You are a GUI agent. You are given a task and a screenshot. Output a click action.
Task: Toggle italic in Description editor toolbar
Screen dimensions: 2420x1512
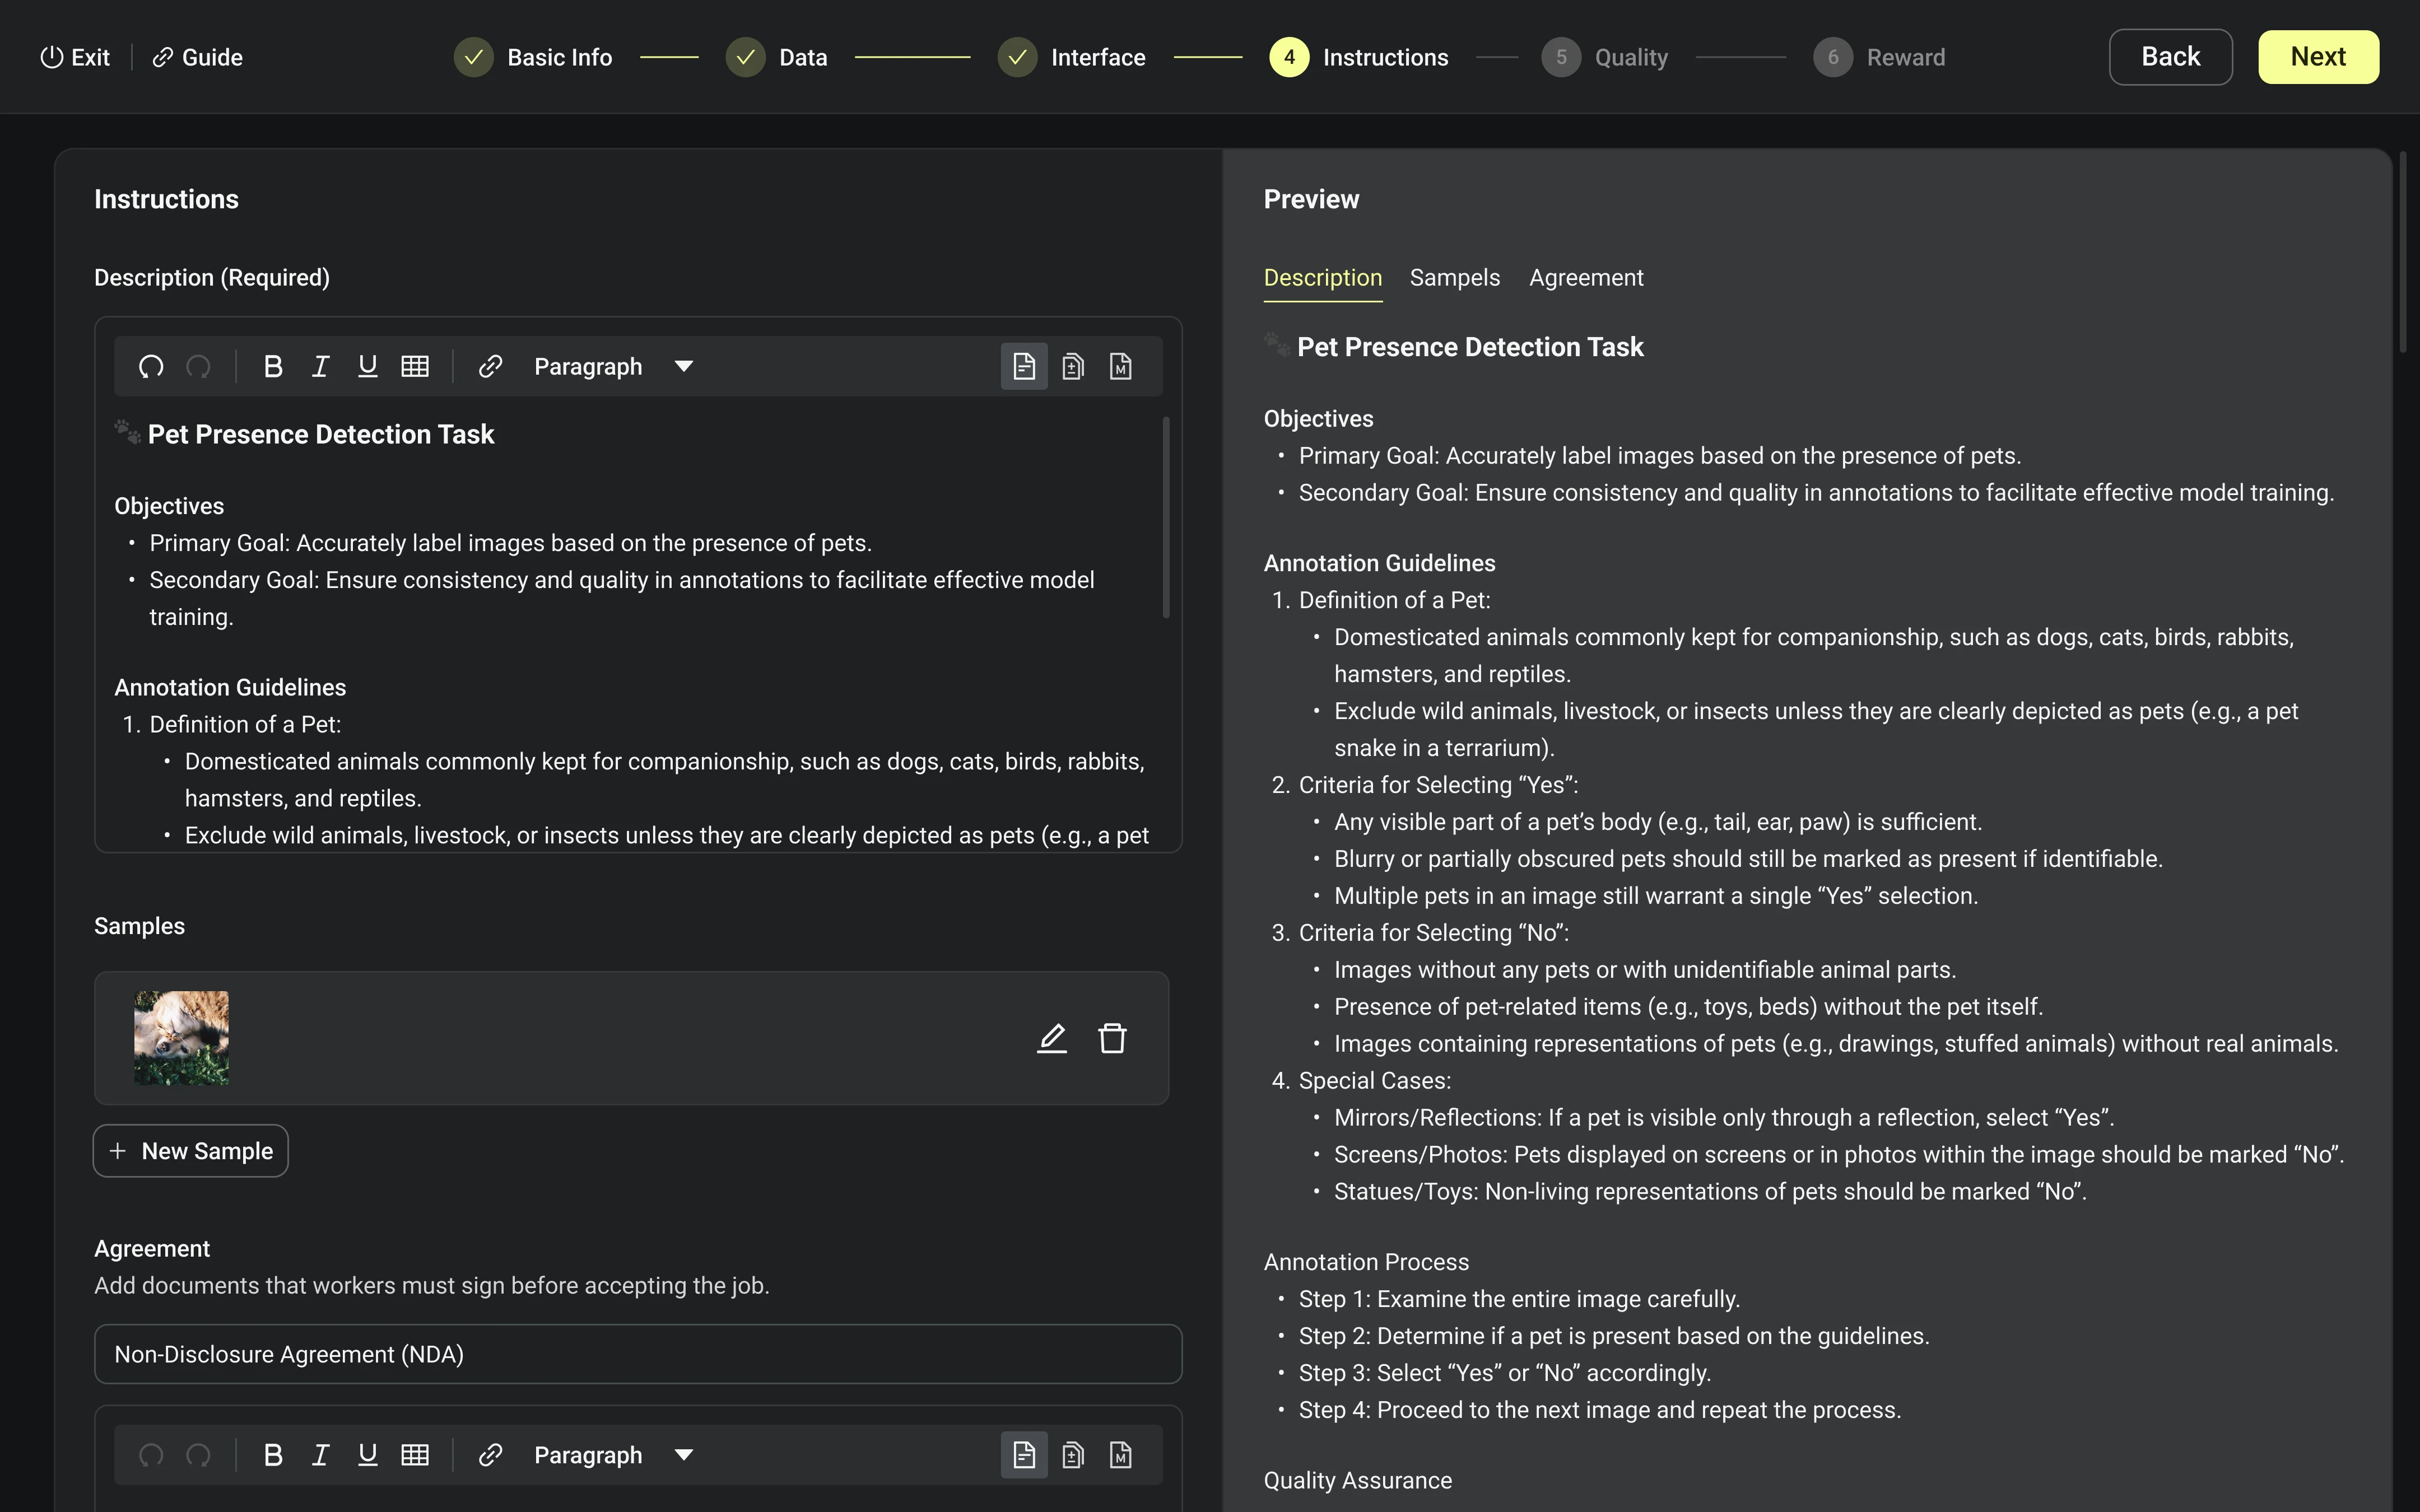click(320, 367)
